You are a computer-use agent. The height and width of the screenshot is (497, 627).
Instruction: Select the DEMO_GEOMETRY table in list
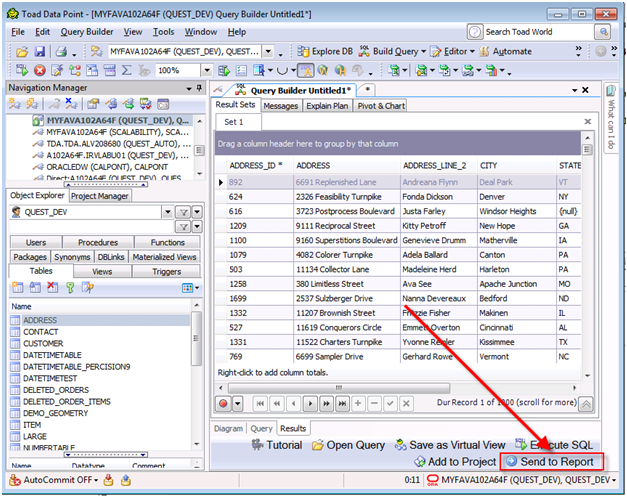pos(56,413)
